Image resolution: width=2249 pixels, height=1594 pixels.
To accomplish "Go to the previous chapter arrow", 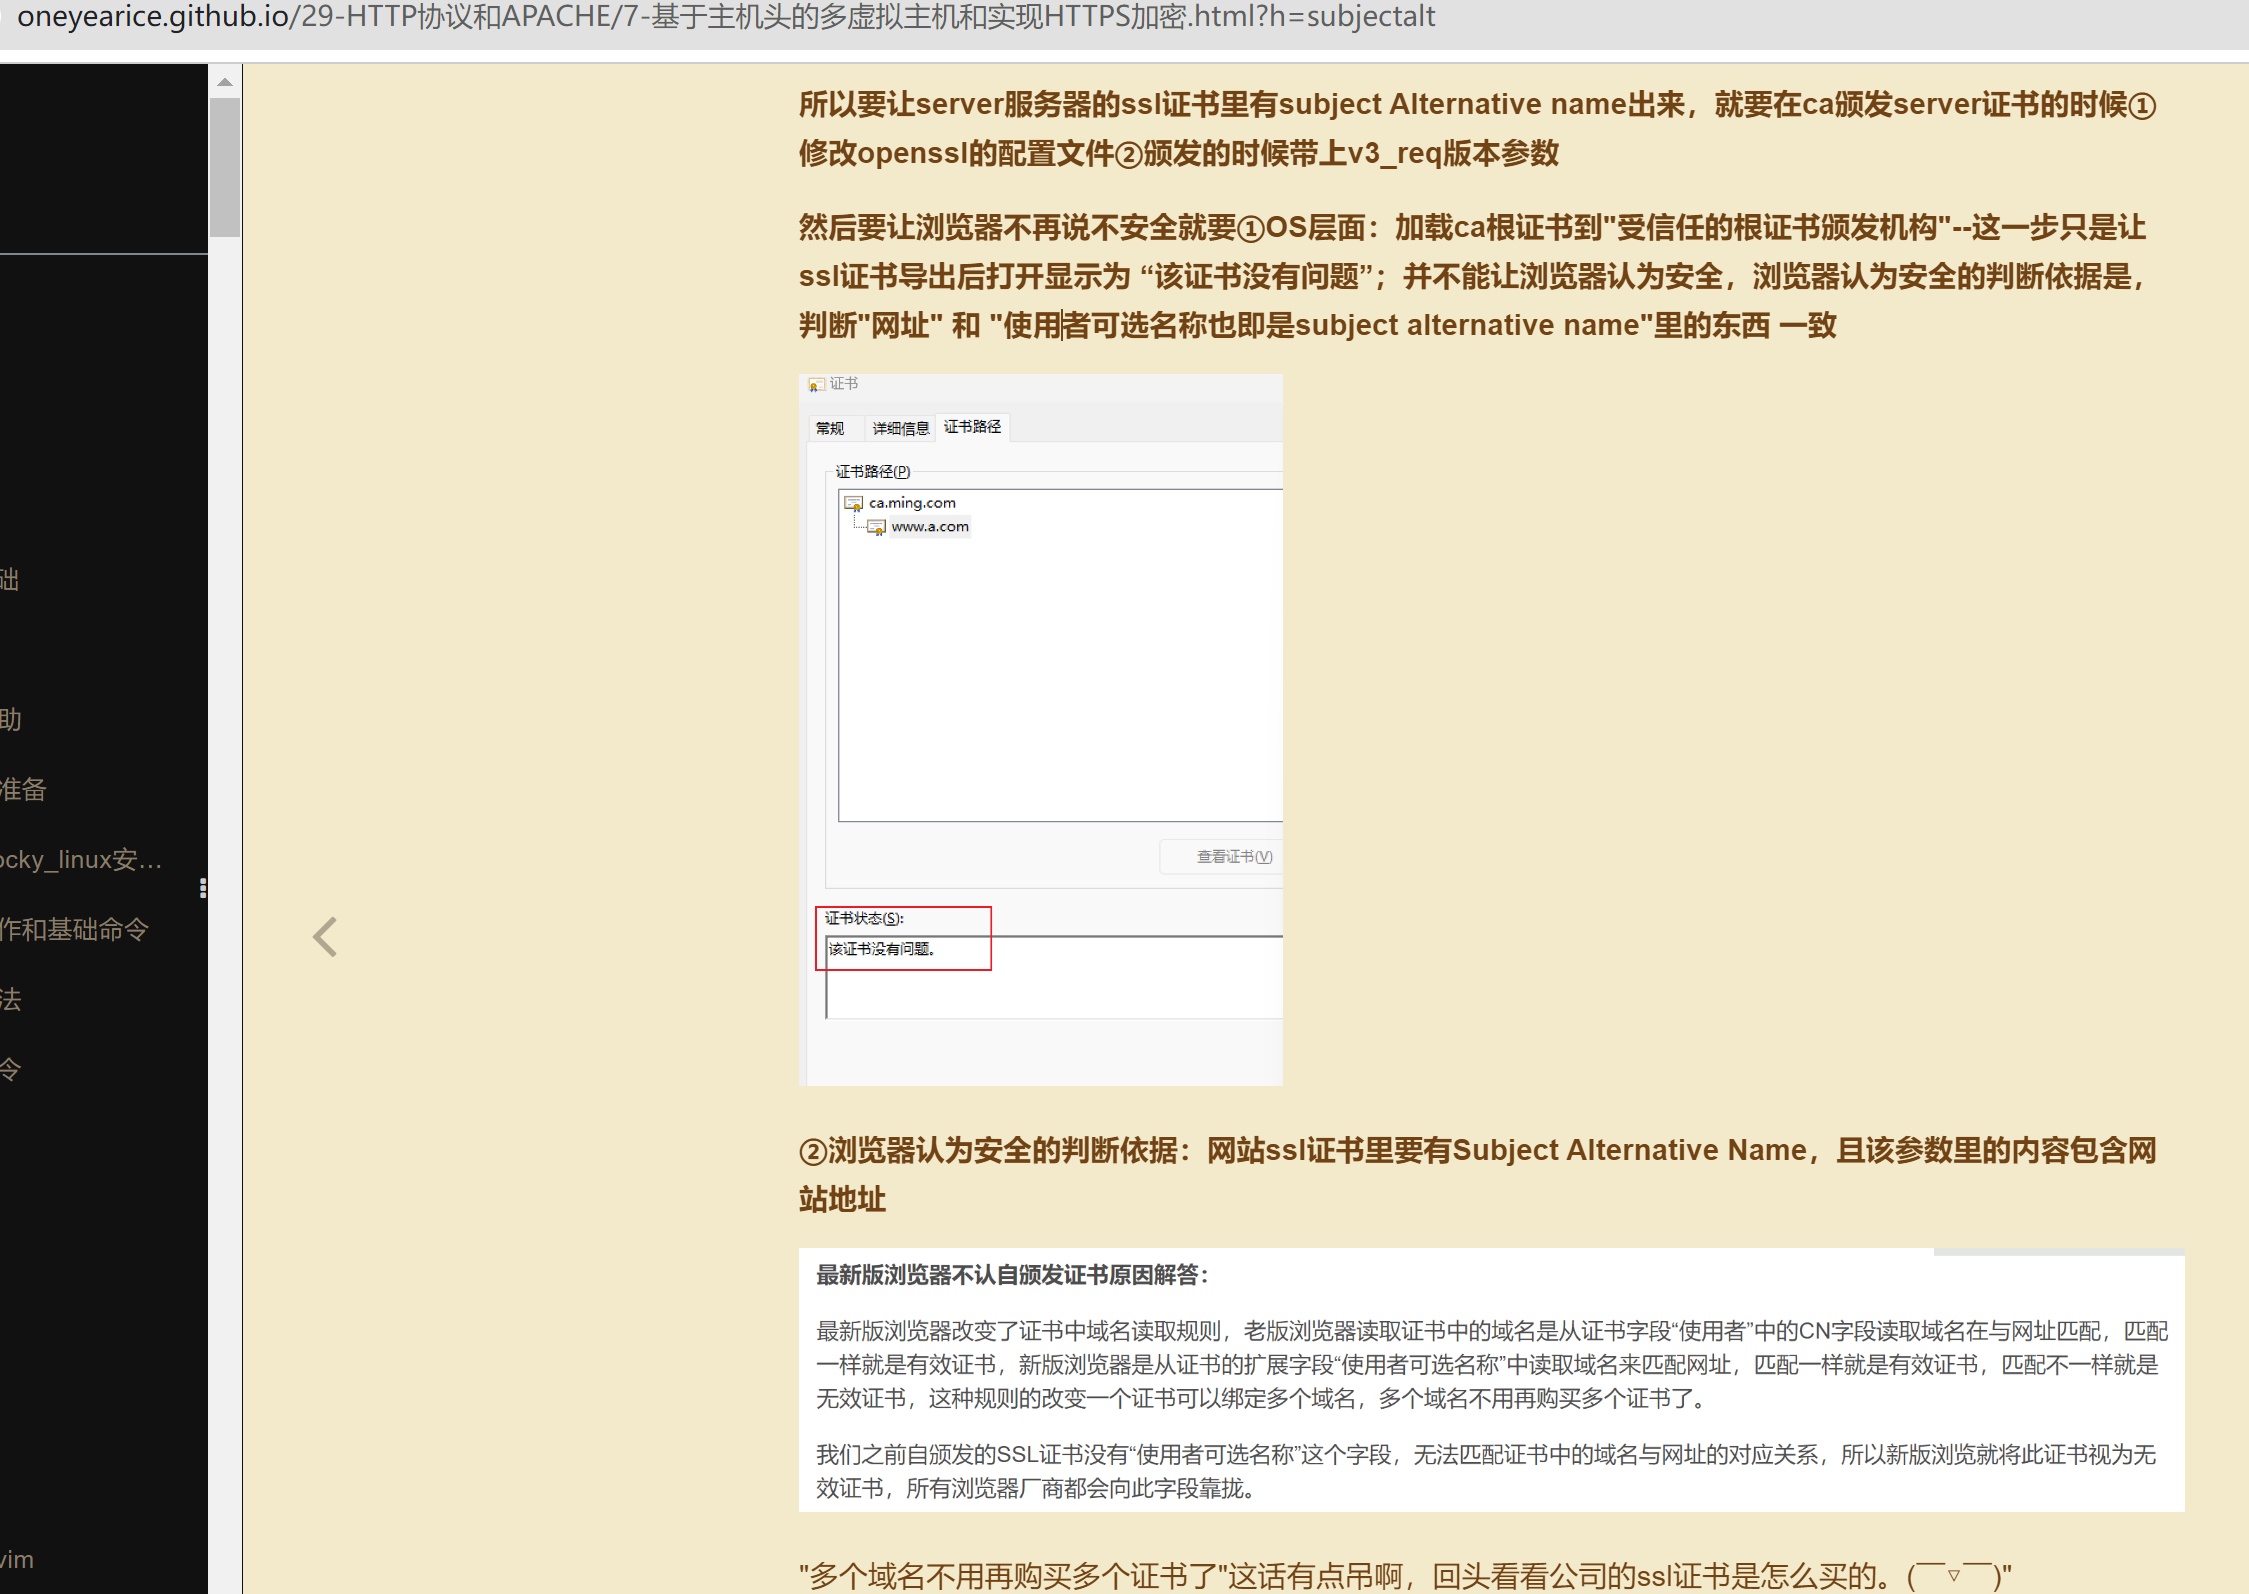I will pos(325,937).
